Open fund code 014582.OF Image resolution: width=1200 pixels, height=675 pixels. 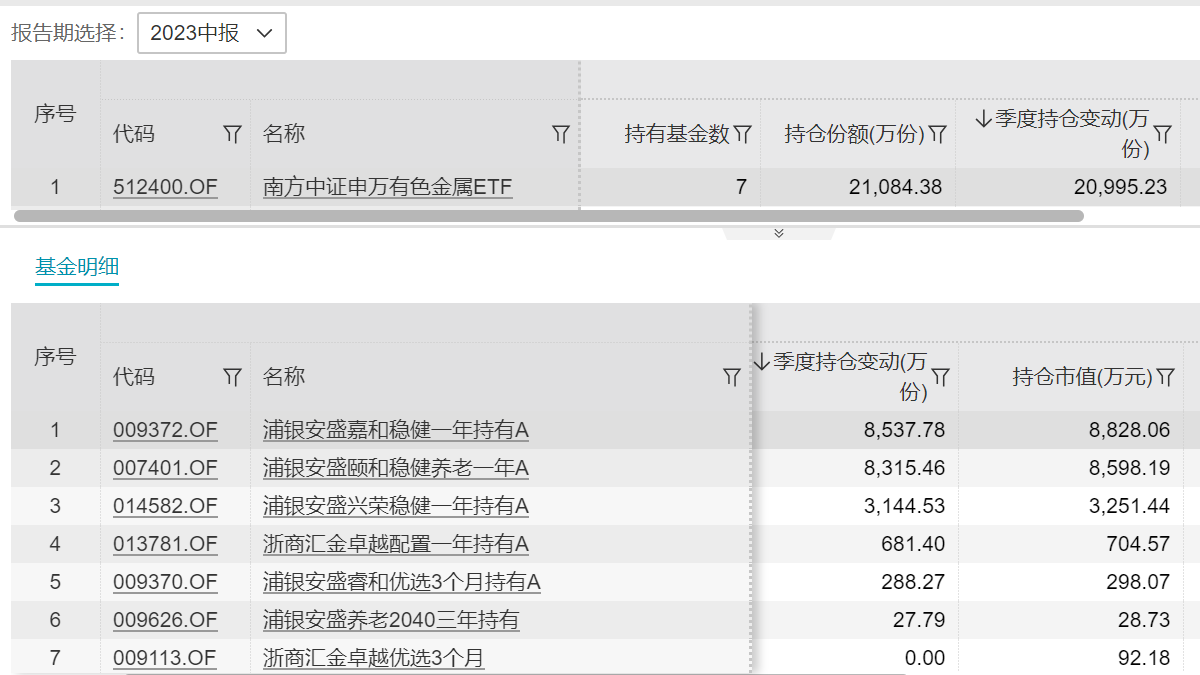point(165,506)
